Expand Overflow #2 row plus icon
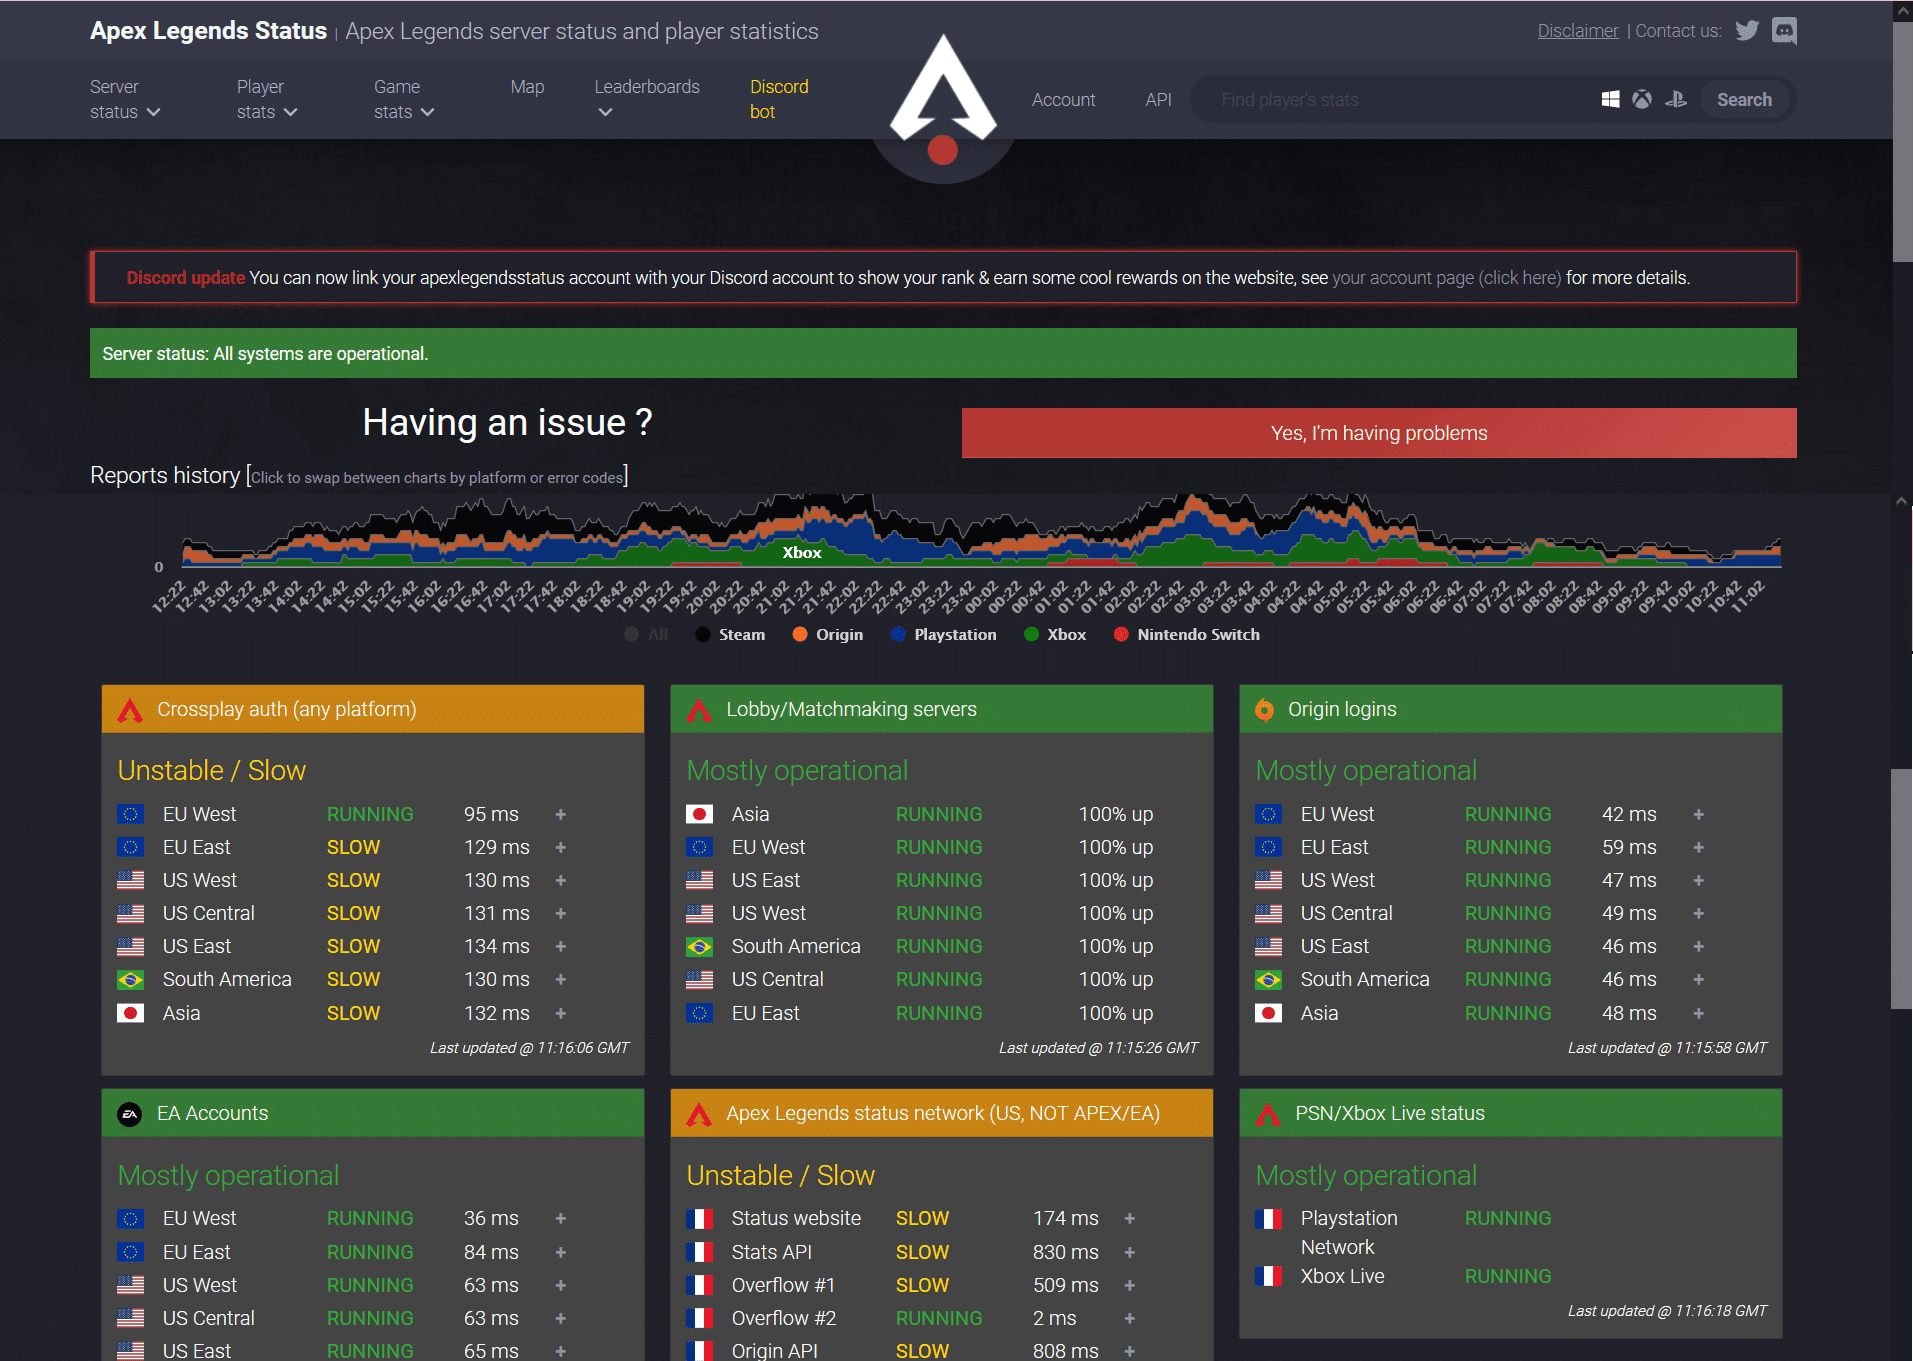The height and width of the screenshot is (1361, 1913). click(x=1130, y=1319)
